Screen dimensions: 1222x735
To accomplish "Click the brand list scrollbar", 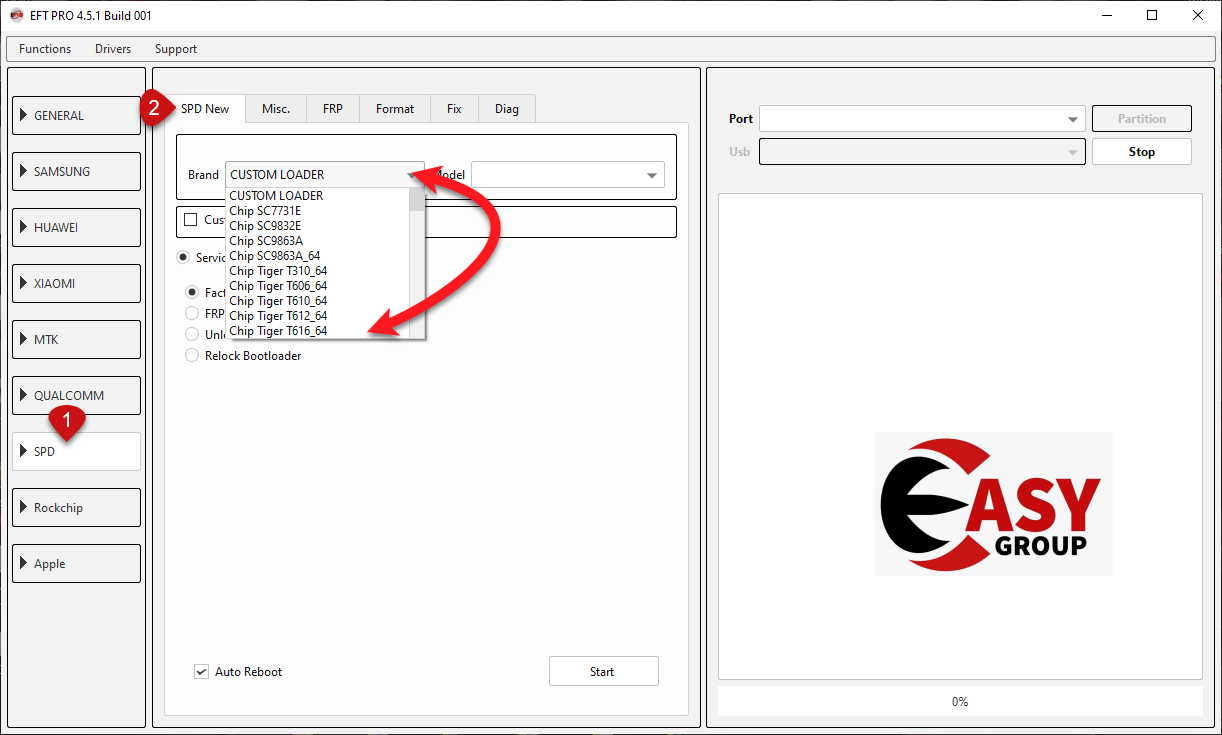I will click(x=417, y=263).
